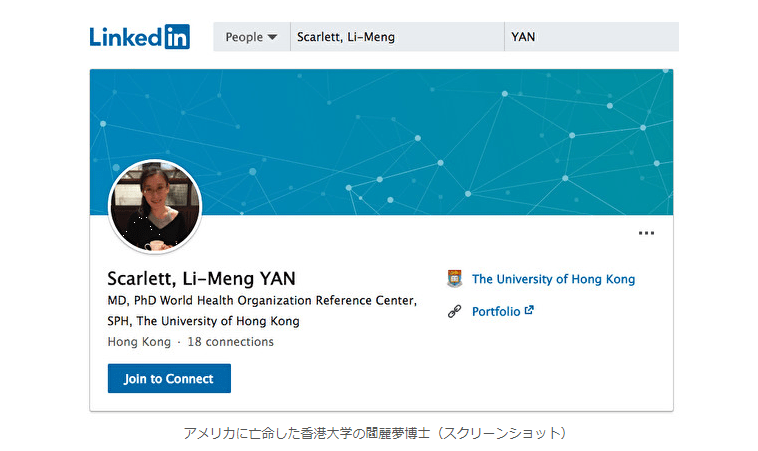Open the Portfolio link
The height and width of the screenshot is (451, 758).
tap(496, 311)
